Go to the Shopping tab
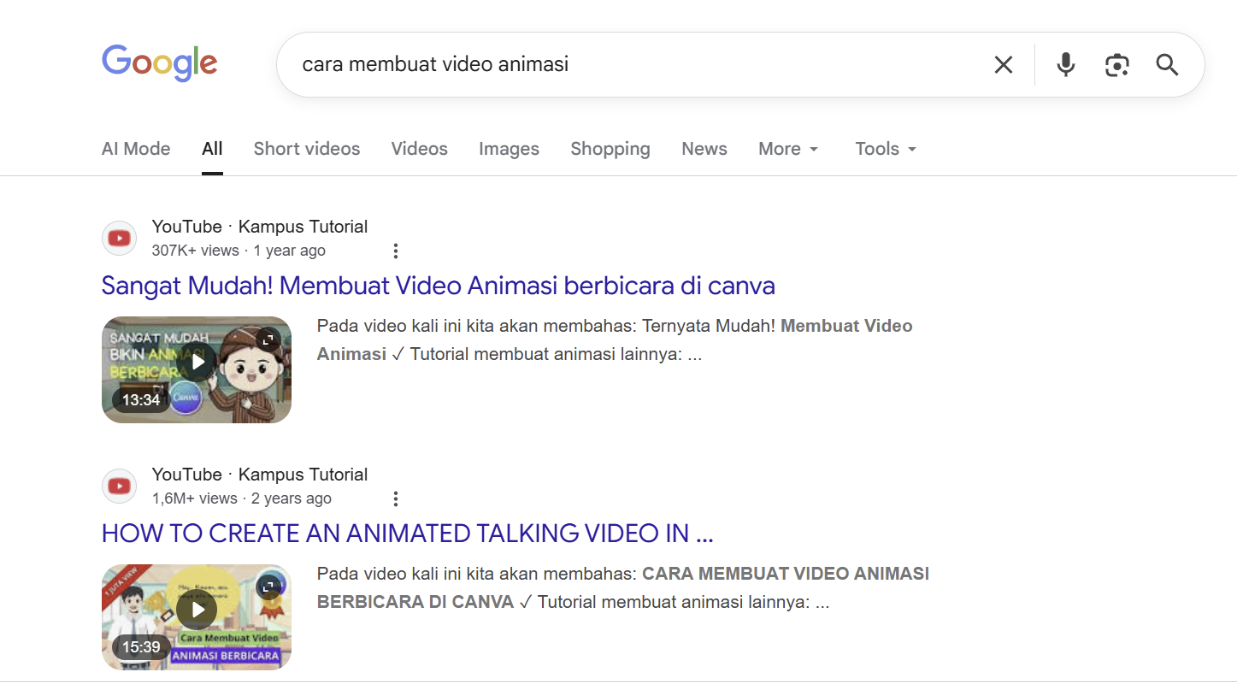Image resolution: width=1237 pixels, height=684 pixels. pos(610,149)
